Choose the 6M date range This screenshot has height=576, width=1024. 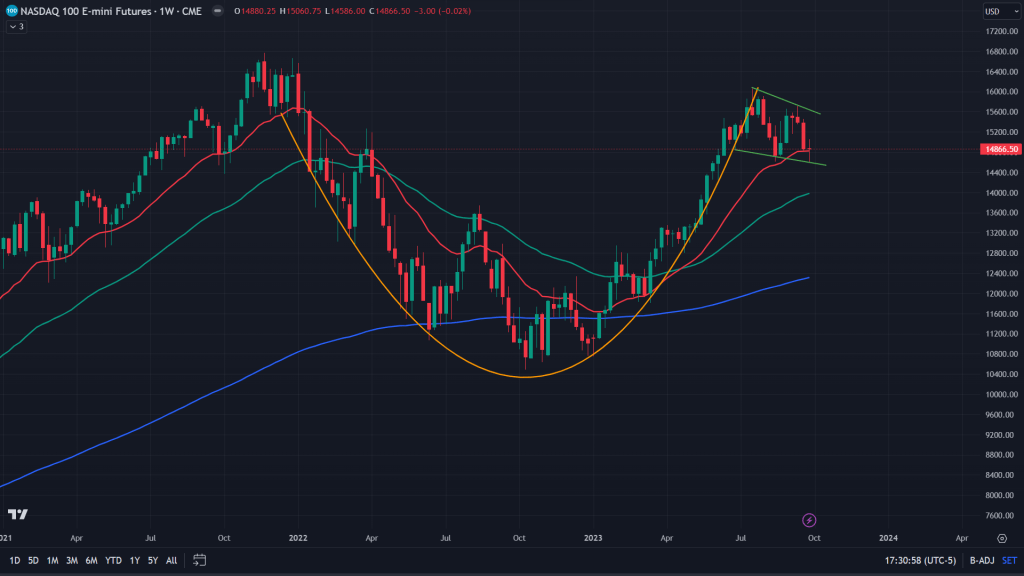point(91,560)
